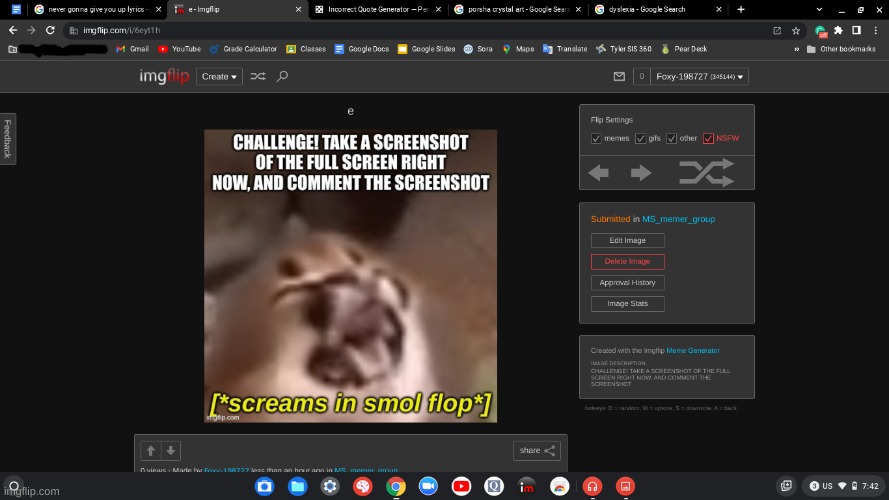Open the tab search chevron

click(819, 9)
